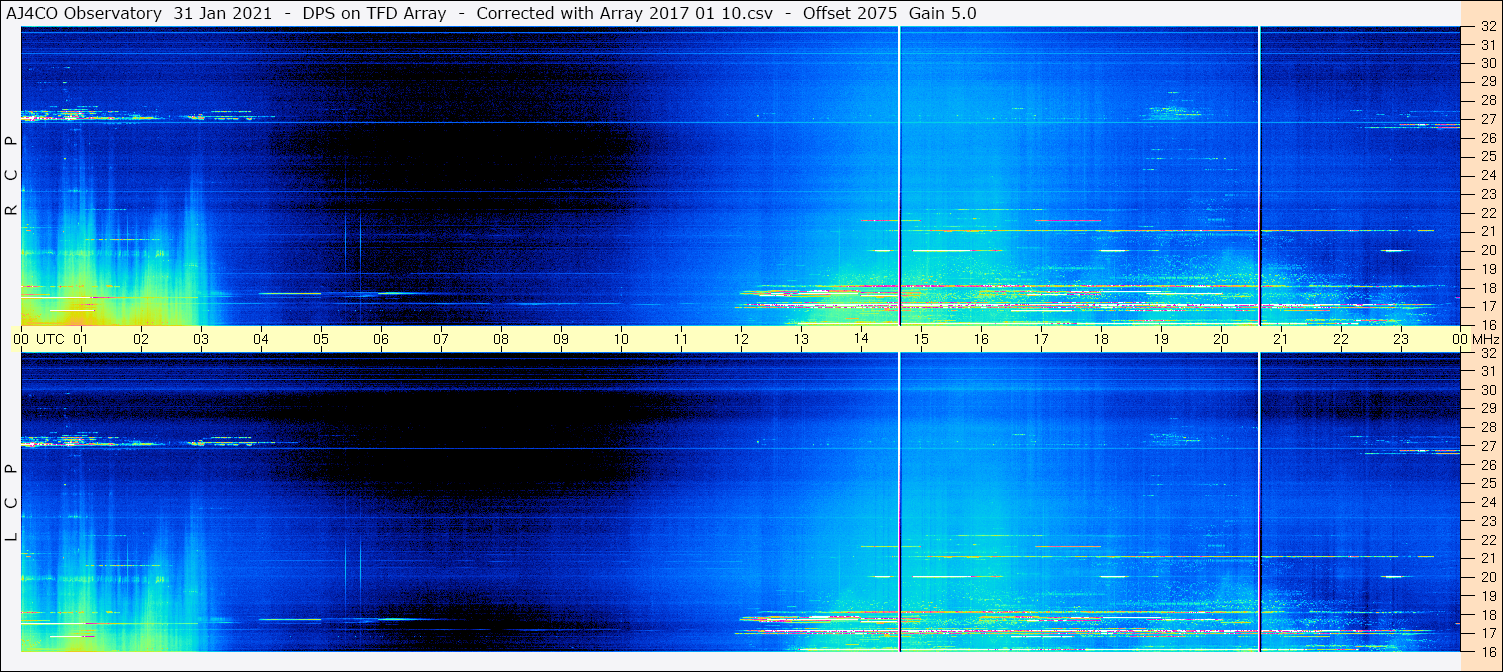Click hour label "09" on the time axis
The width and height of the screenshot is (1503, 672).
click(561, 339)
